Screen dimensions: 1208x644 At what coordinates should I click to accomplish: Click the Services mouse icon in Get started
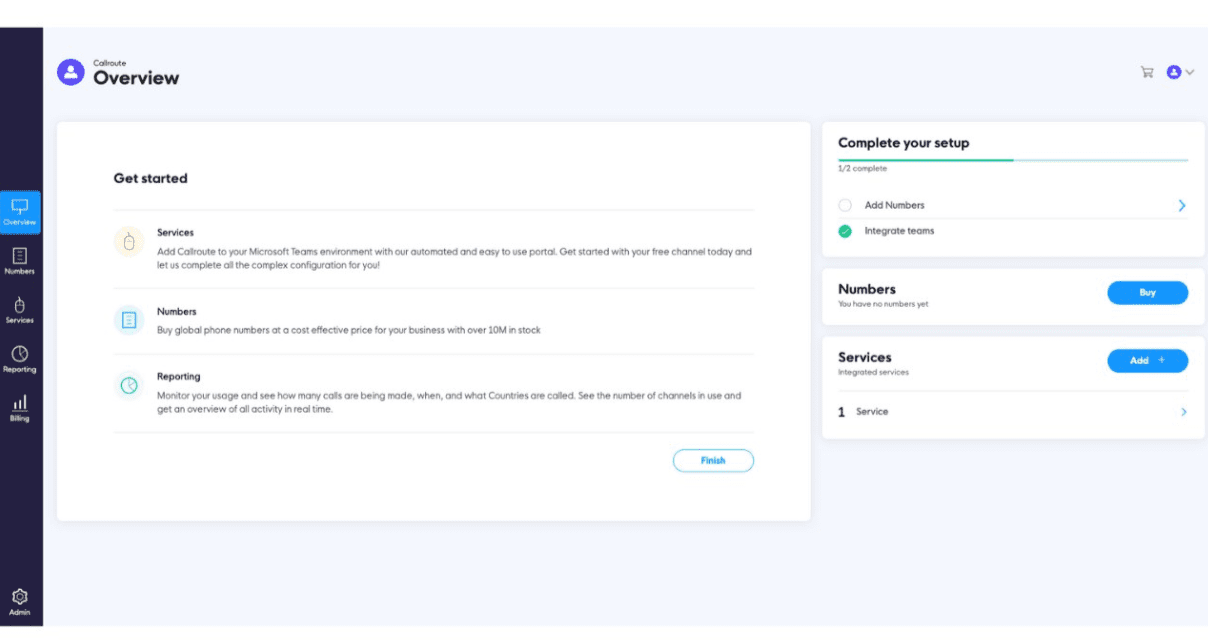click(128, 242)
